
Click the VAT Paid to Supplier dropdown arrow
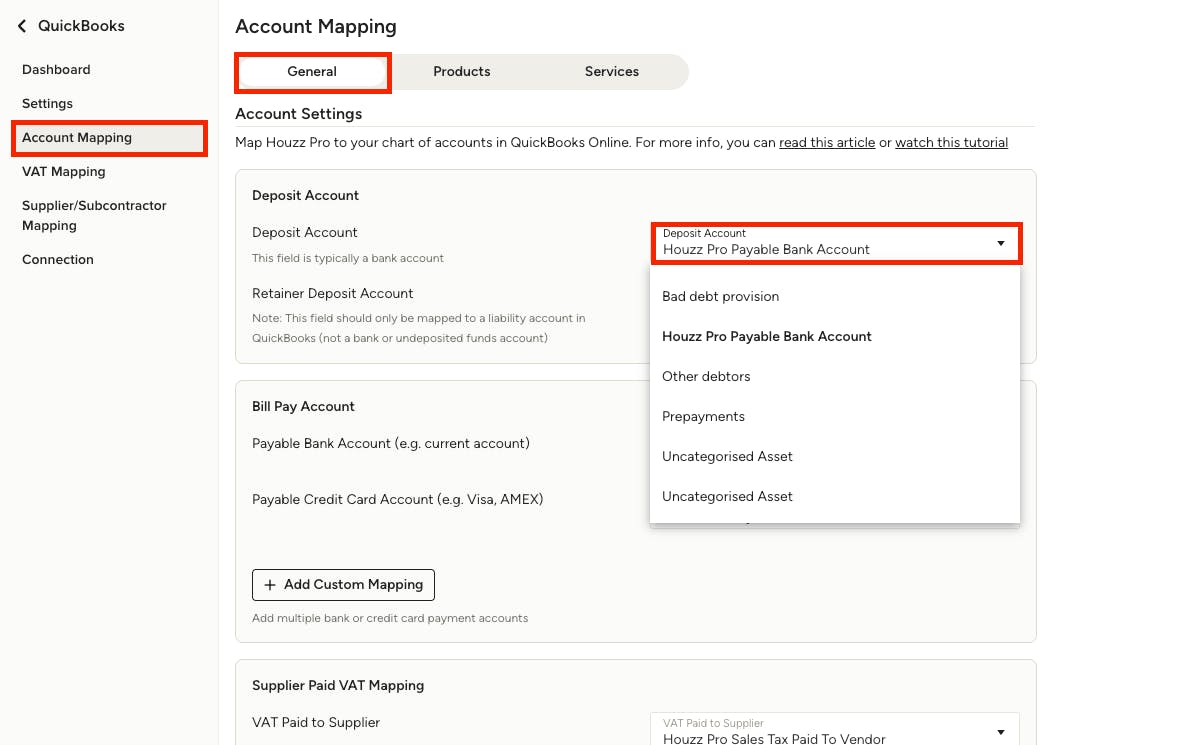[1000, 732]
